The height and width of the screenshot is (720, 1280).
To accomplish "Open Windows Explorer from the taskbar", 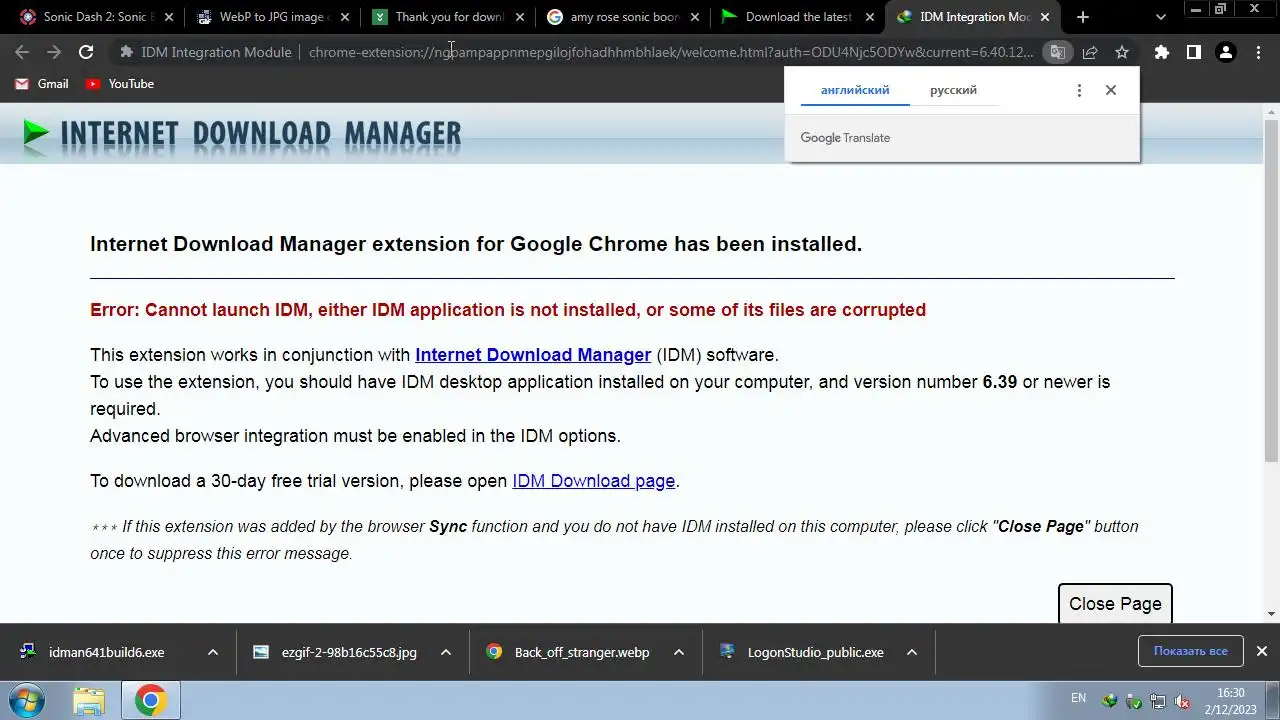I will click(x=88, y=700).
